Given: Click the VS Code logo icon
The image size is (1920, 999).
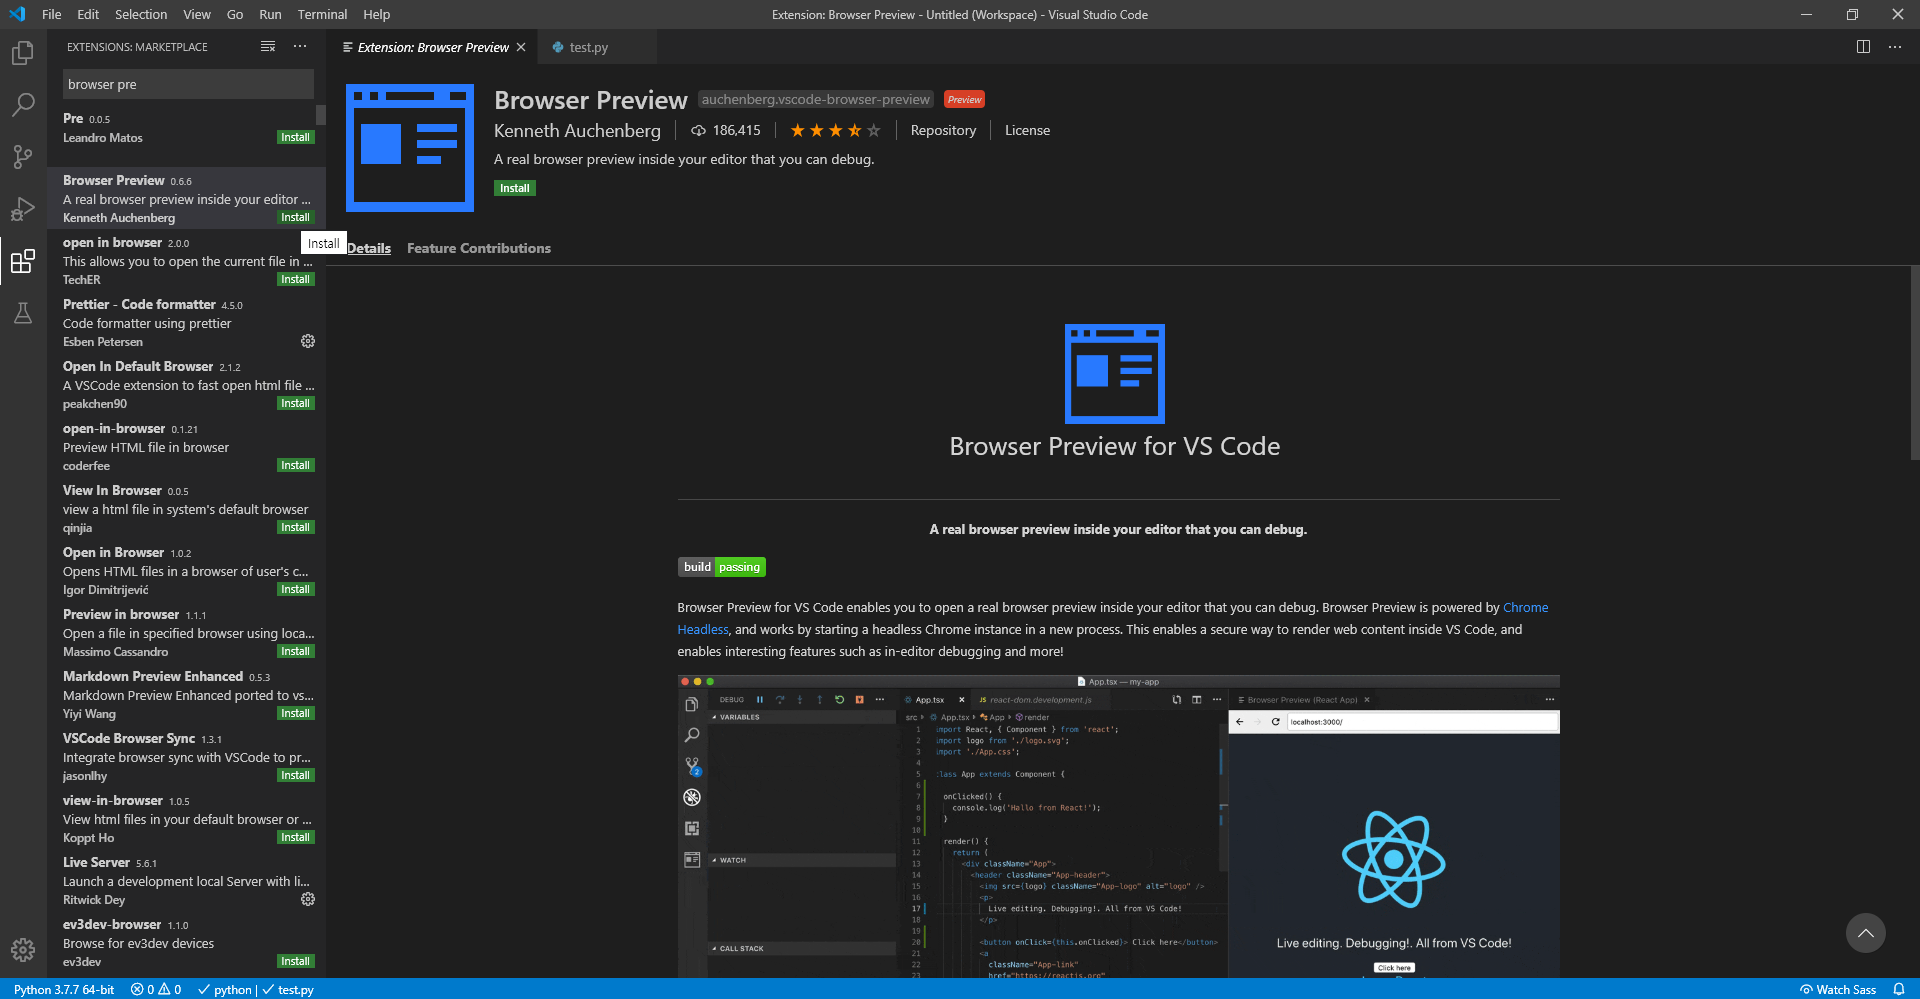Looking at the screenshot, I should [17, 14].
